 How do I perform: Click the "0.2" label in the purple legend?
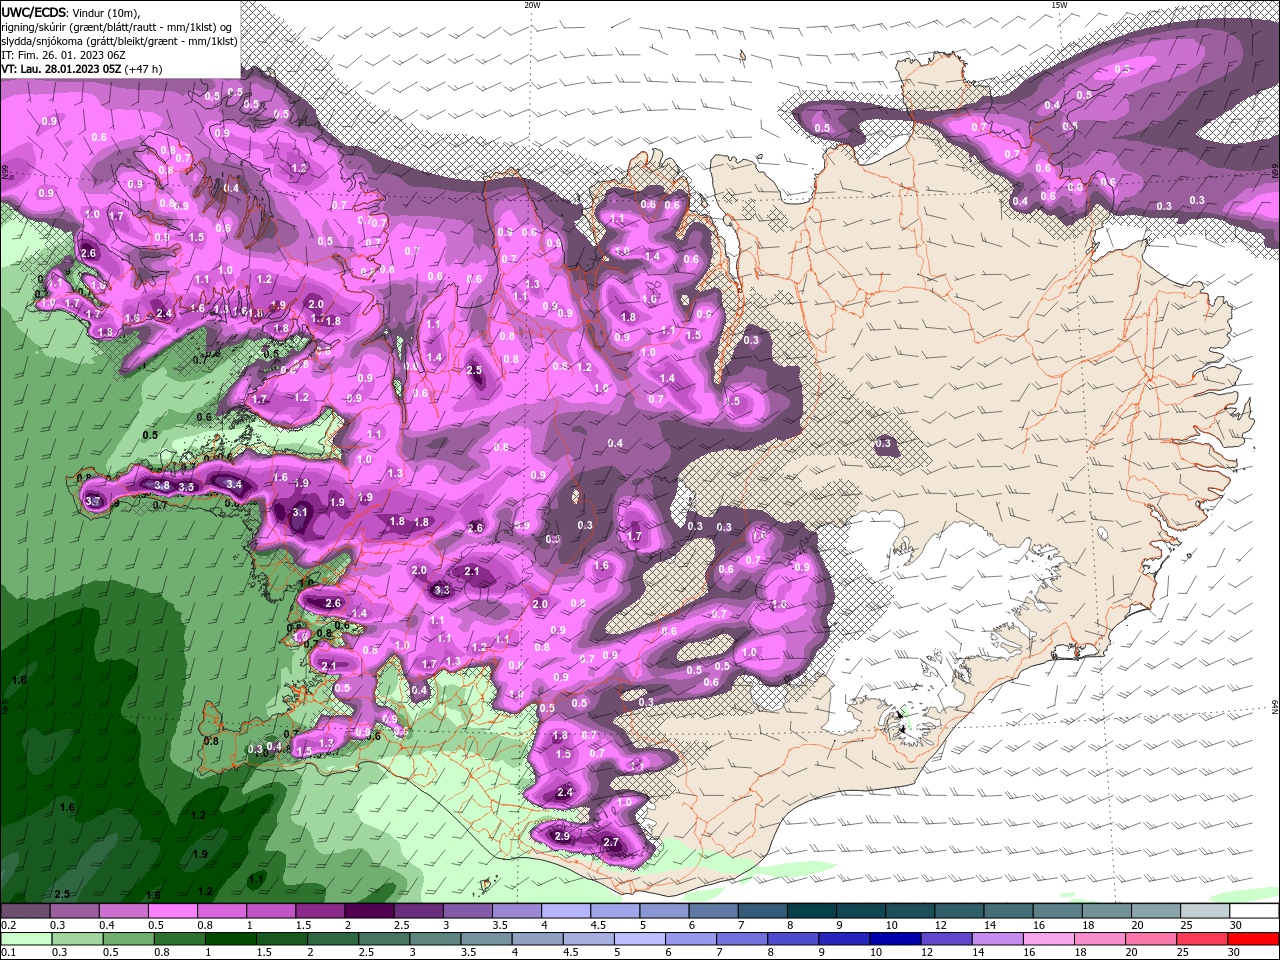8,925
